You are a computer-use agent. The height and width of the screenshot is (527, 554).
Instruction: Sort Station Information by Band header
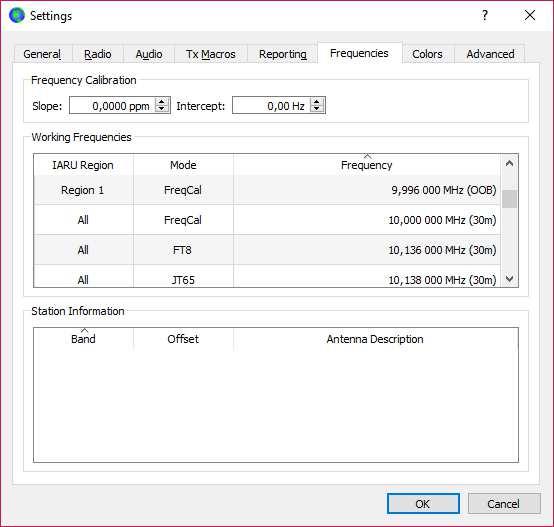tap(83, 339)
